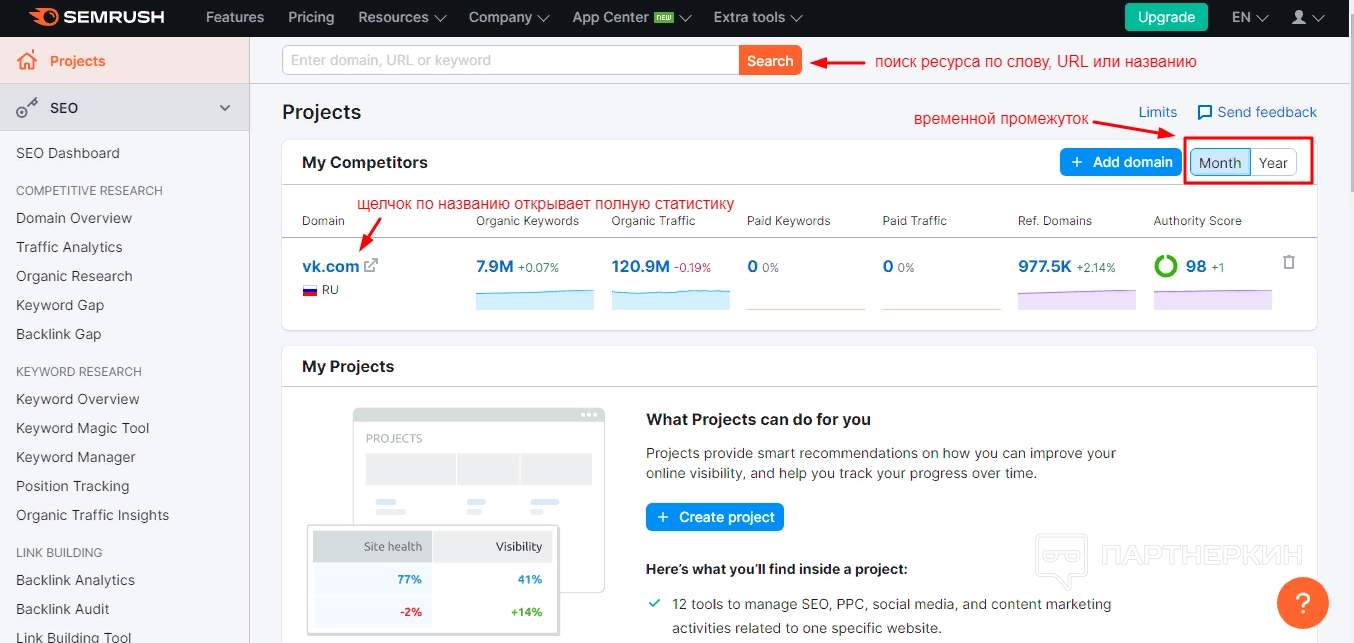Open Backlink Audit
The image size is (1354, 643).
[63, 609]
